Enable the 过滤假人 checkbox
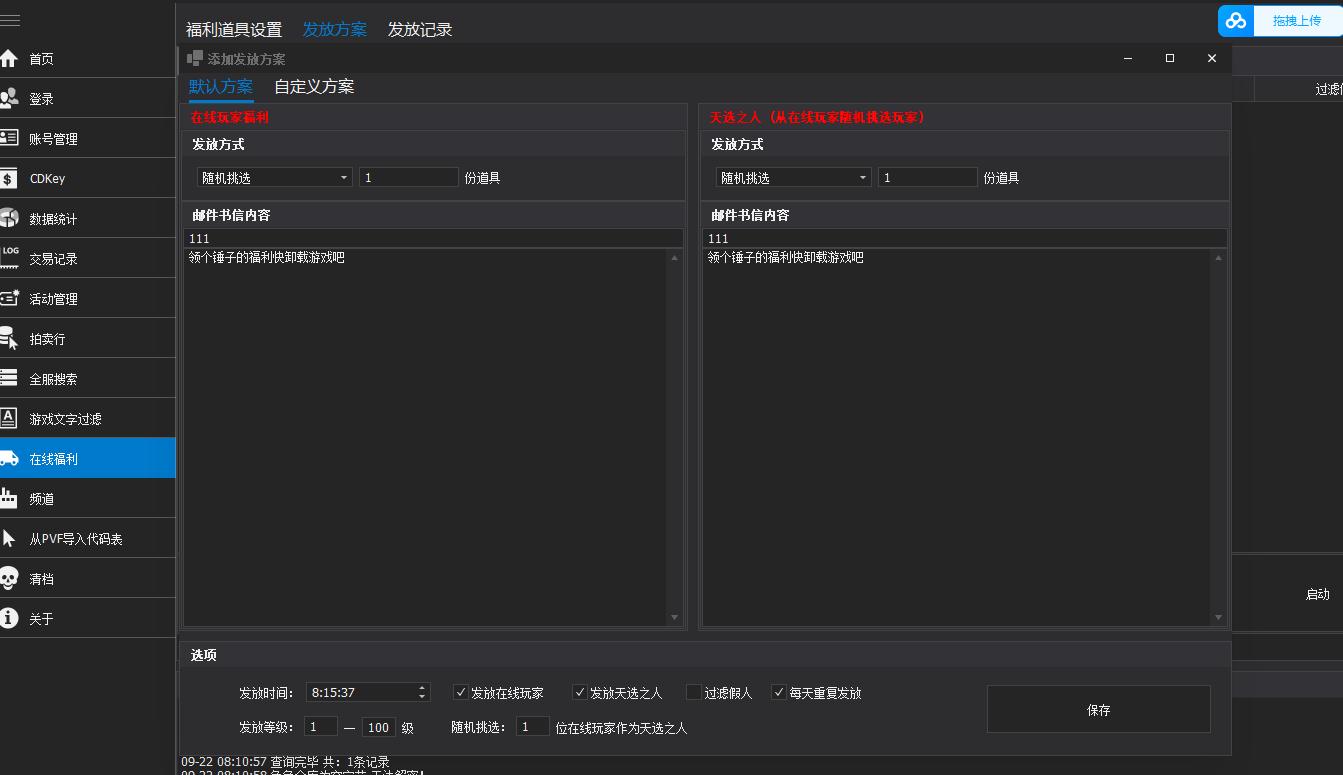 (694, 692)
